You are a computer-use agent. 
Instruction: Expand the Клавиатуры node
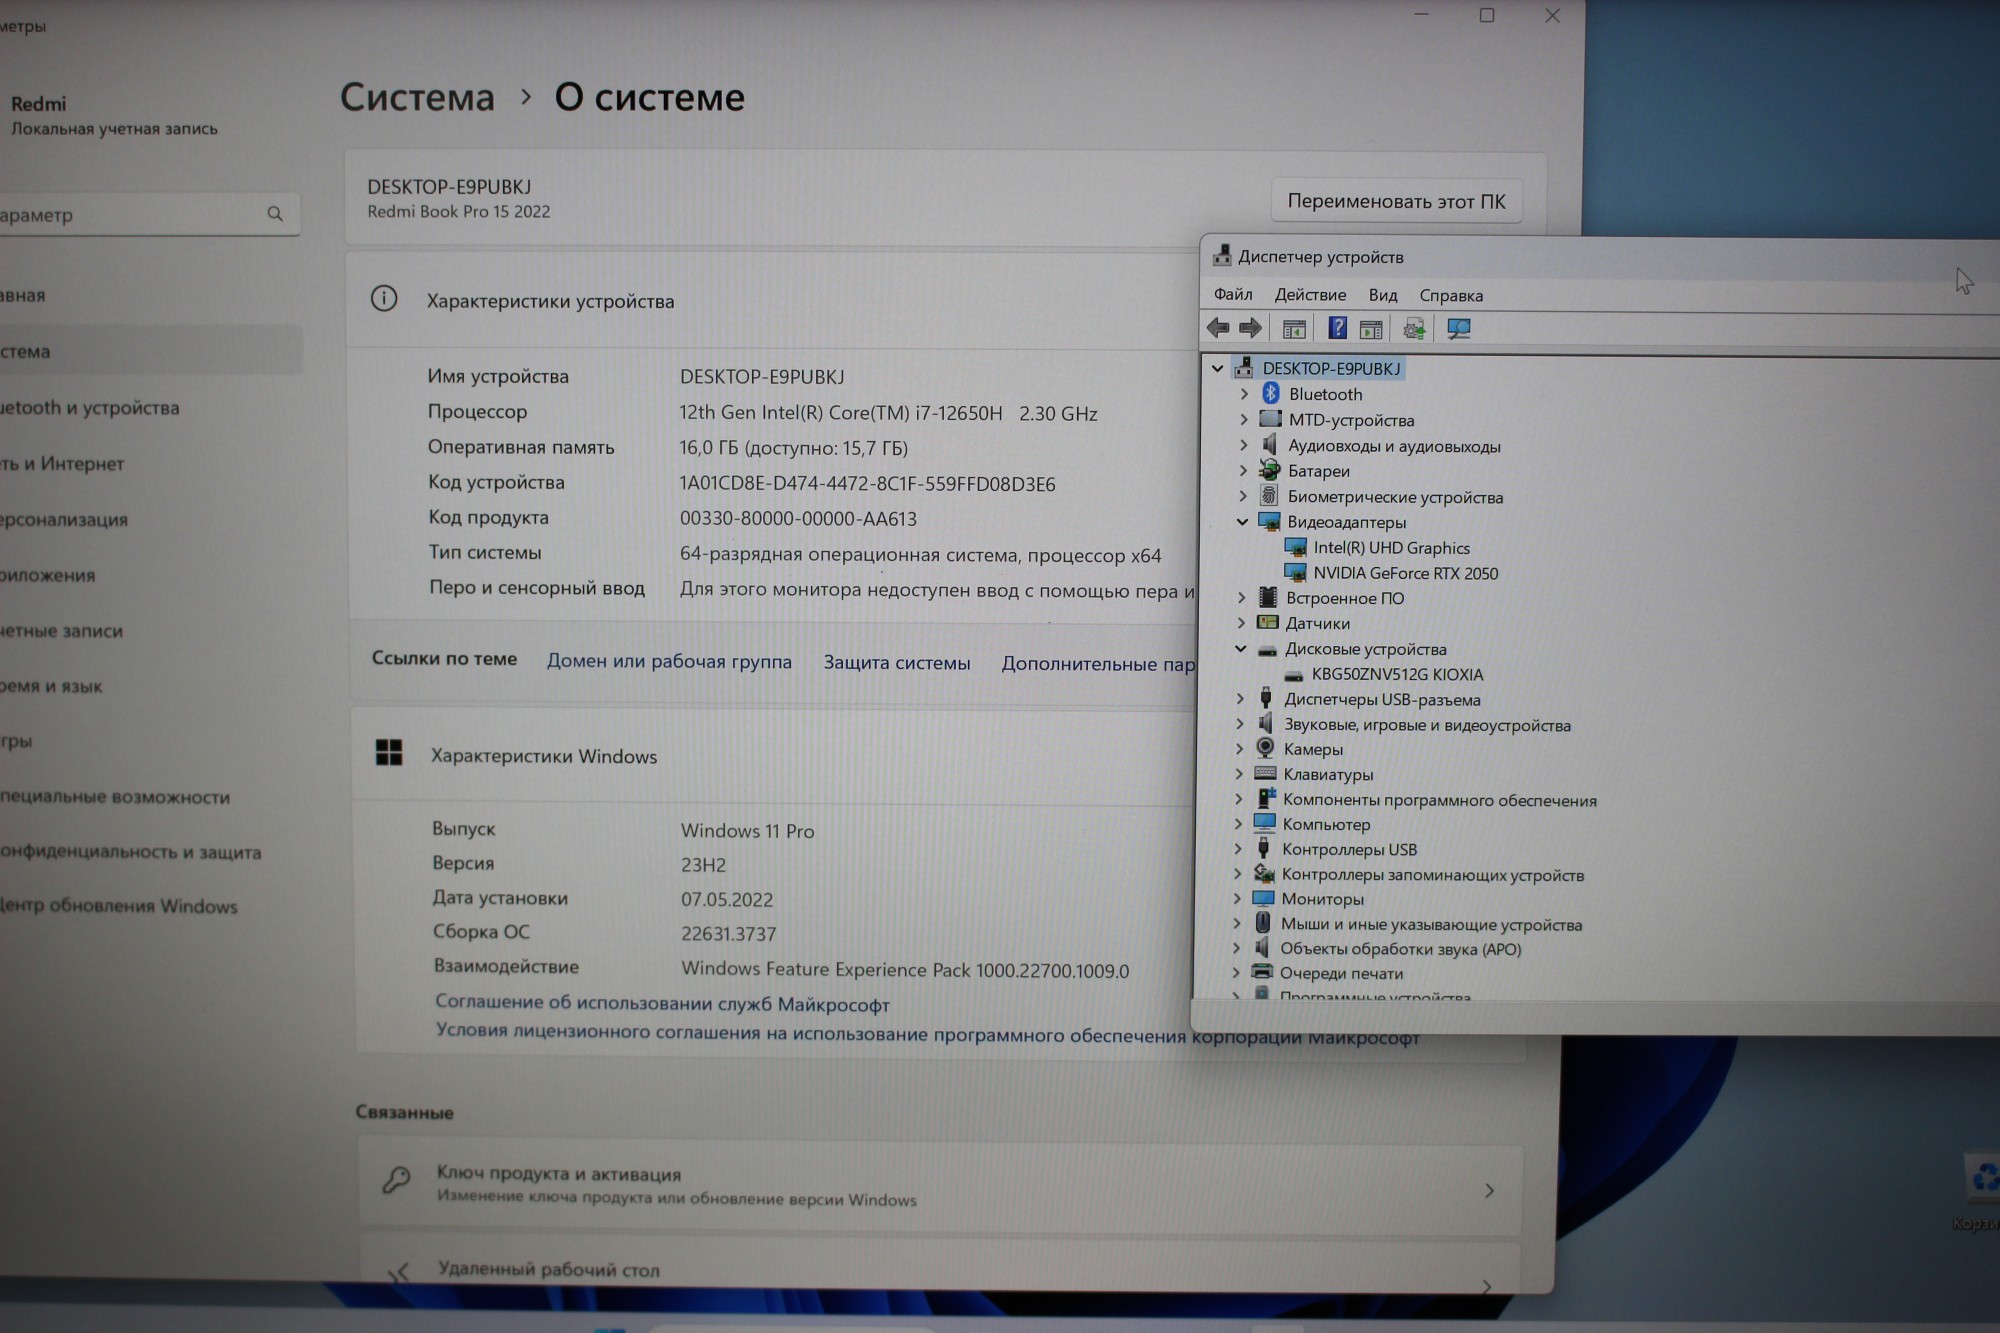[x=1240, y=774]
